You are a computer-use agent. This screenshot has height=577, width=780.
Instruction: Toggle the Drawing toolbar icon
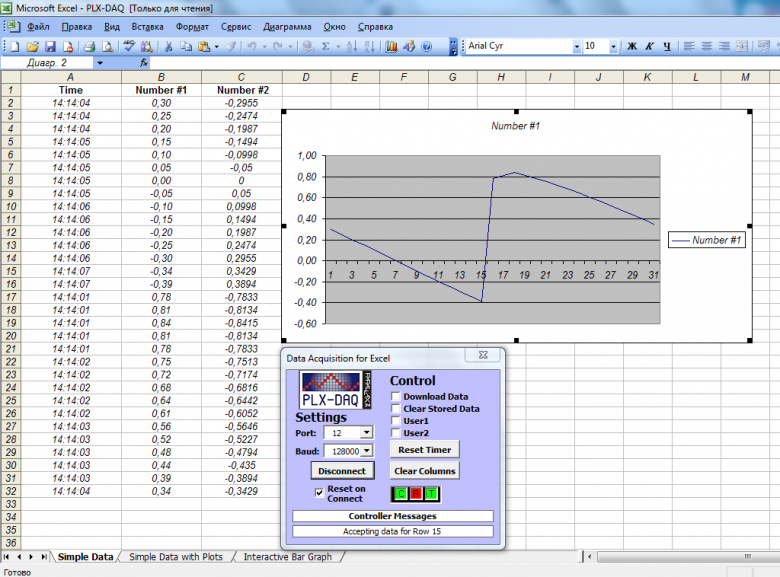(409, 47)
